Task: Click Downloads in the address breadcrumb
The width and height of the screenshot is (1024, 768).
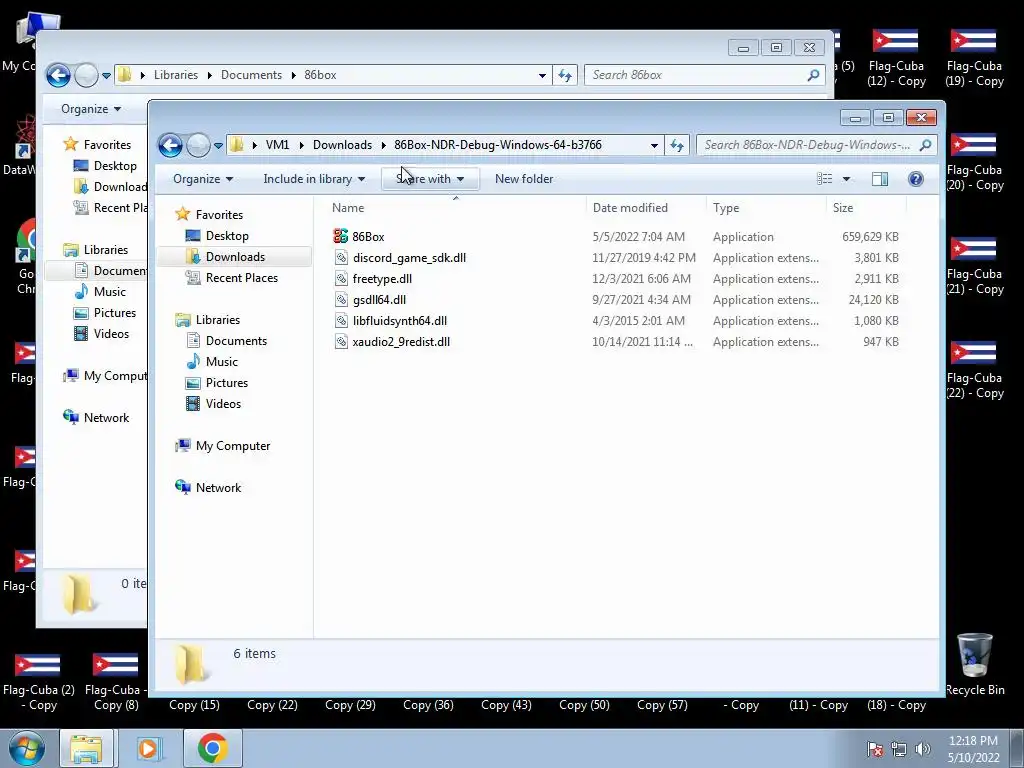Action: 342,145
